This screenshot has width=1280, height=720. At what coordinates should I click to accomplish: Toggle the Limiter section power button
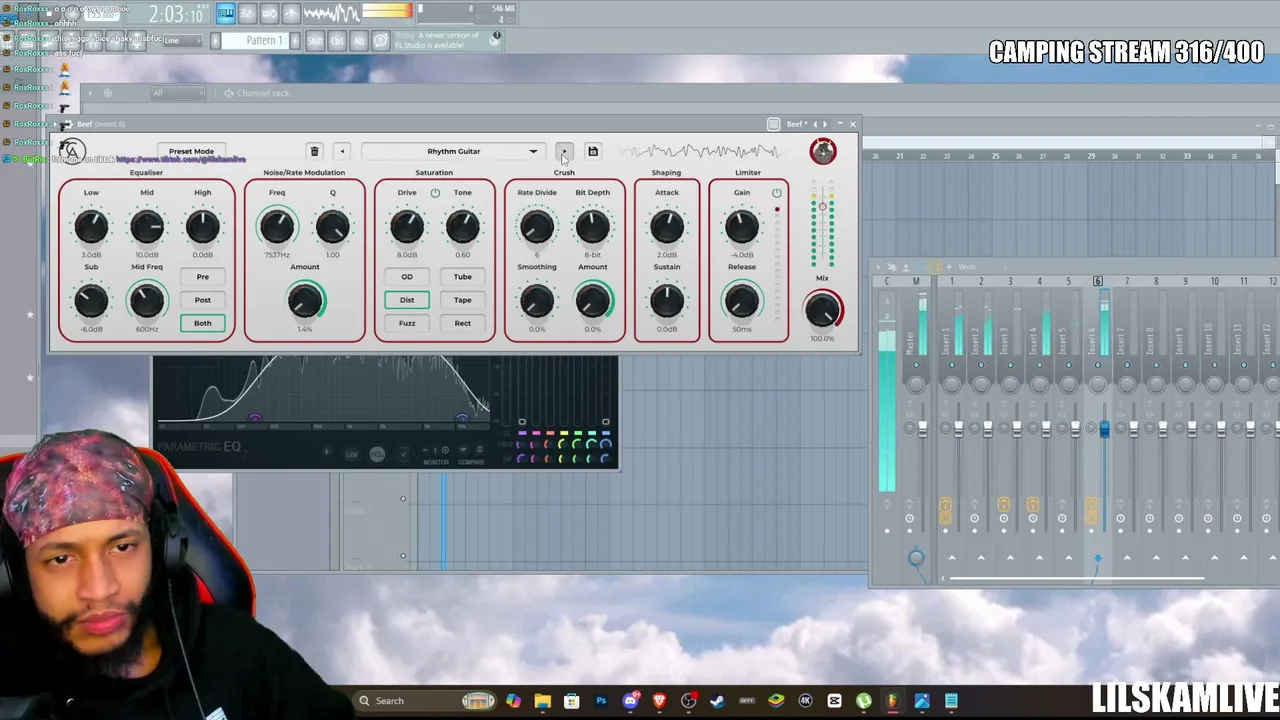(777, 193)
